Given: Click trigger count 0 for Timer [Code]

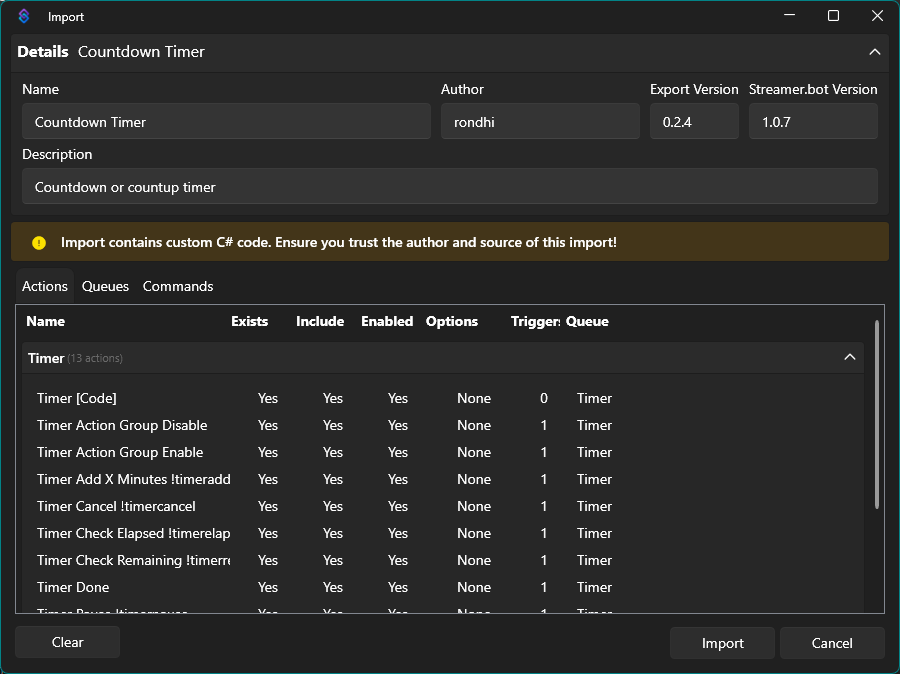Looking at the screenshot, I should (x=544, y=398).
